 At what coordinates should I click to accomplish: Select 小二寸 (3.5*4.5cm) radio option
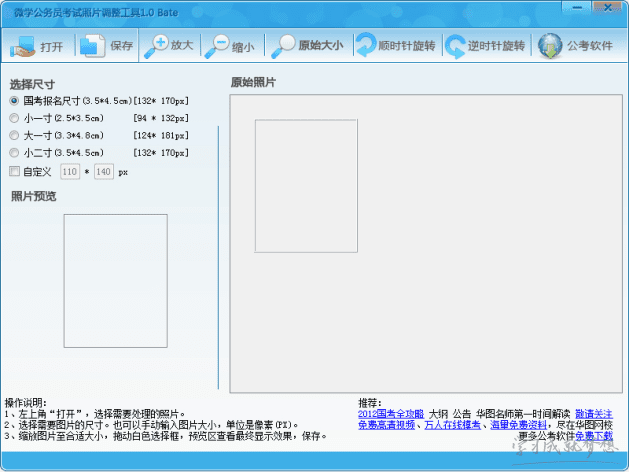(x=14, y=152)
